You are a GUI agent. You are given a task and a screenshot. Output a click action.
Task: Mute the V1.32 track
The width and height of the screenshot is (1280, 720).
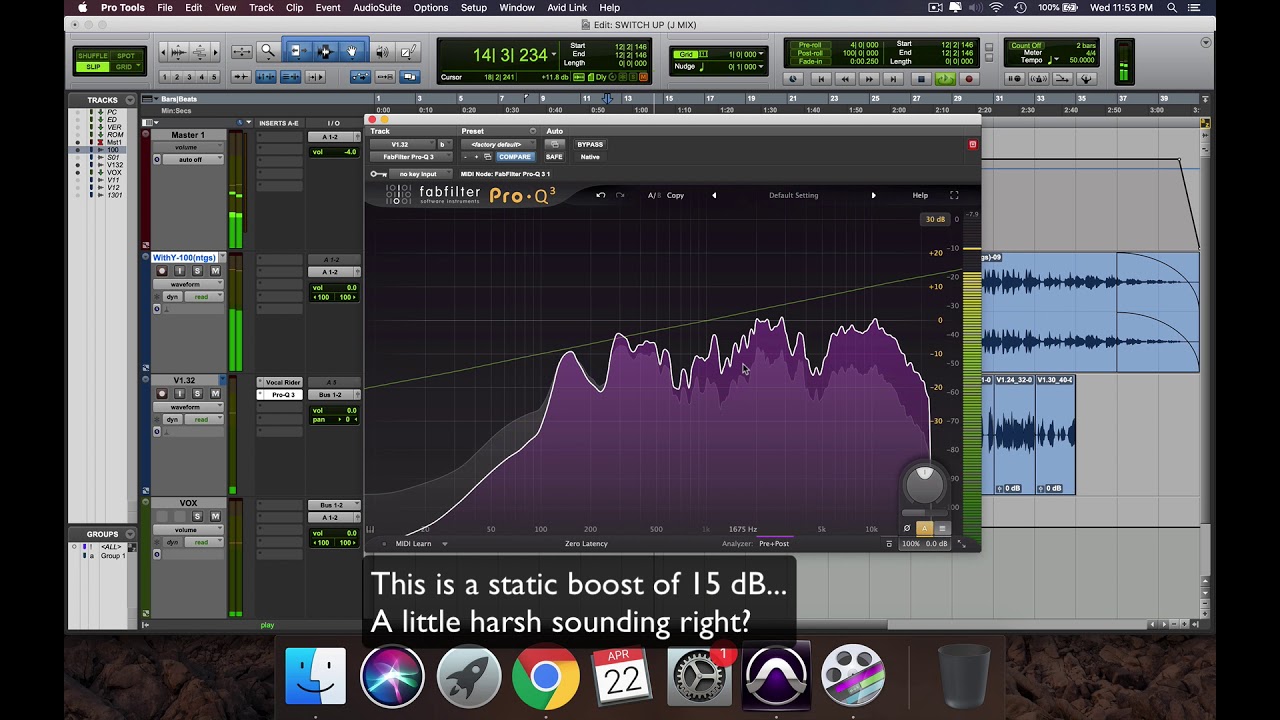click(215, 394)
